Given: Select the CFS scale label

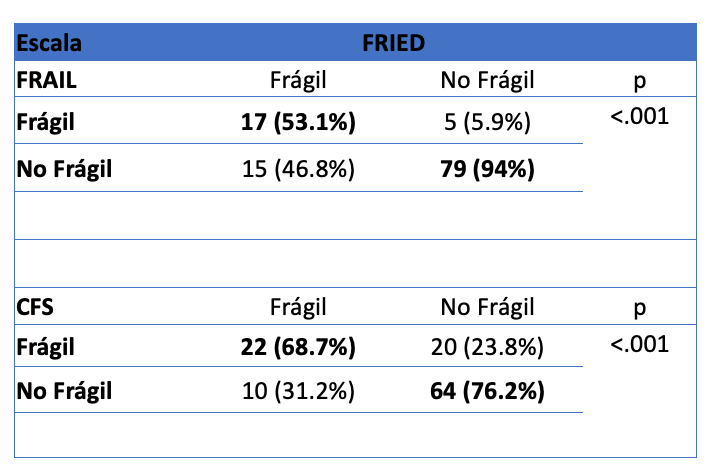Looking at the screenshot, I should tap(35, 307).
